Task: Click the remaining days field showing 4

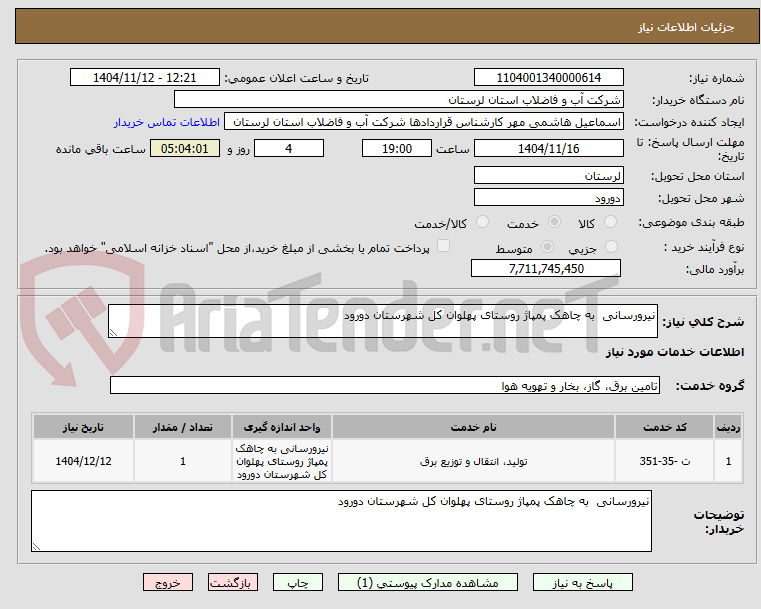Action: pyautogui.click(x=289, y=148)
